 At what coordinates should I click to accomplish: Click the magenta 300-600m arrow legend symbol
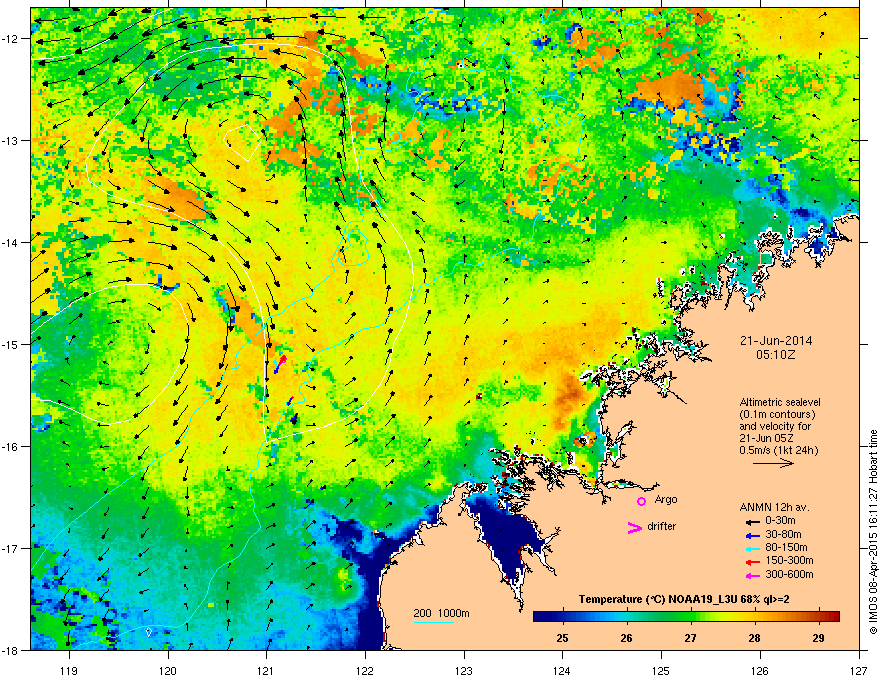pos(751,575)
